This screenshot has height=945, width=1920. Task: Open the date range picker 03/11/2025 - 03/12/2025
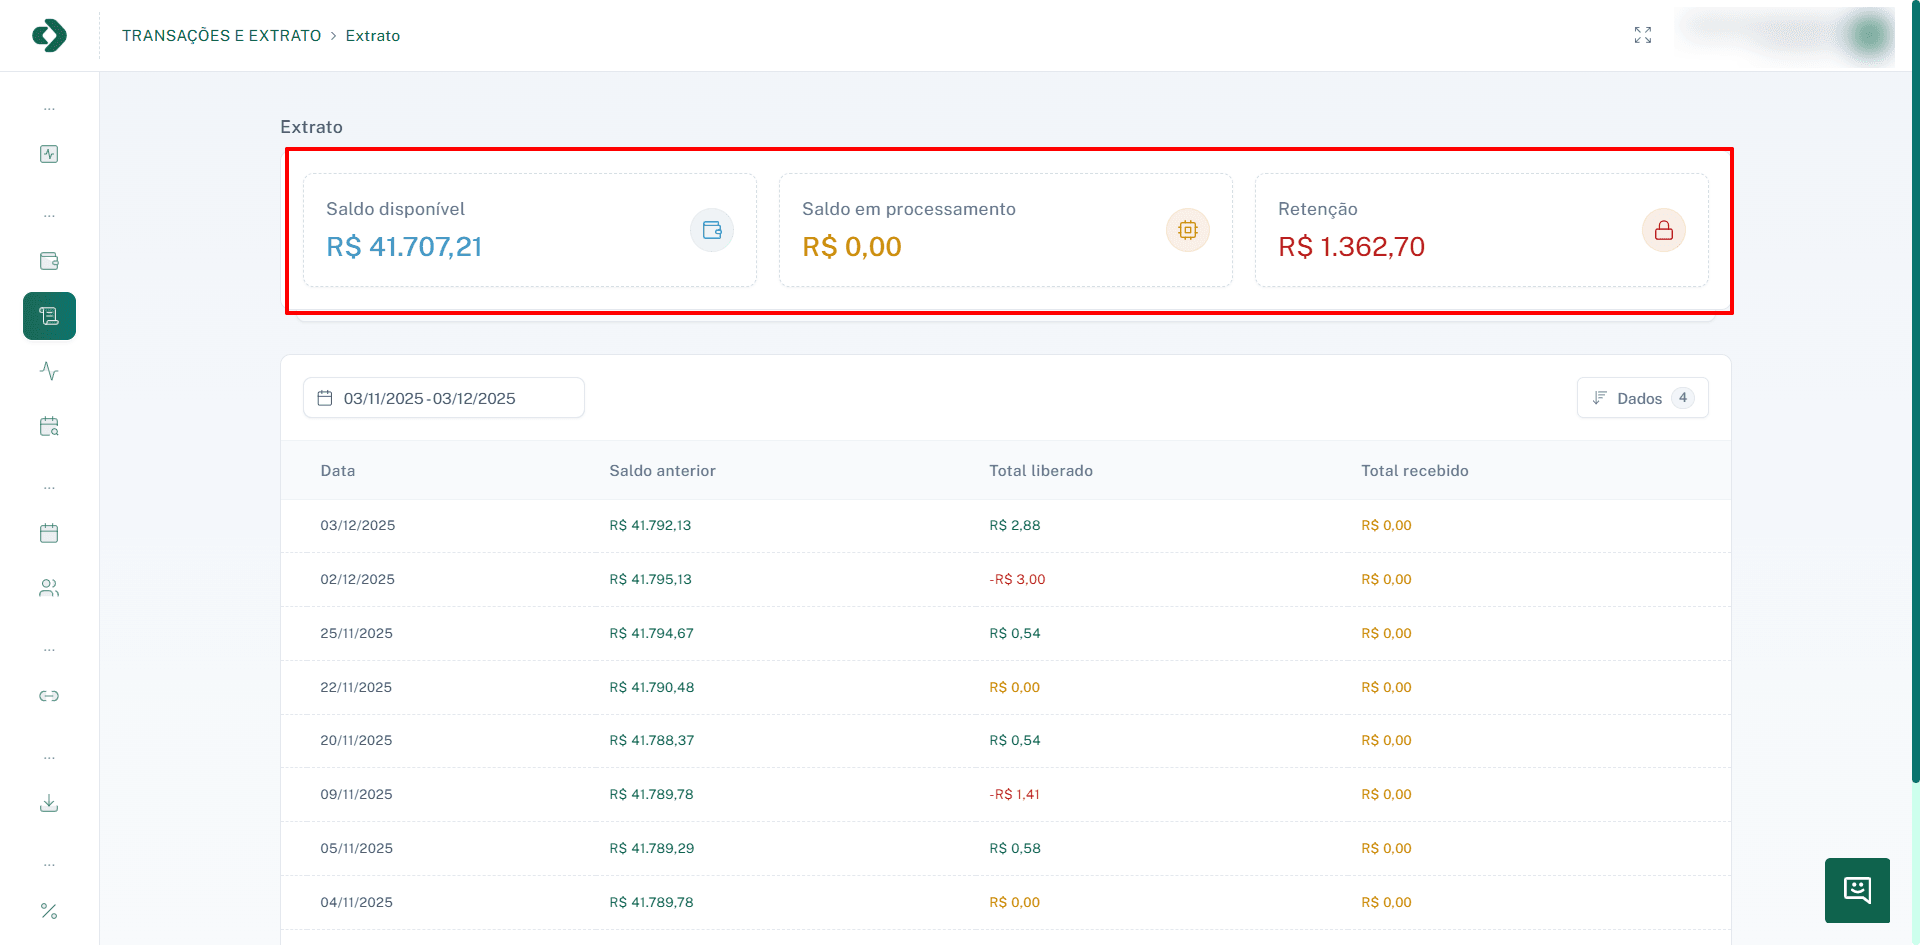click(443, 397)
